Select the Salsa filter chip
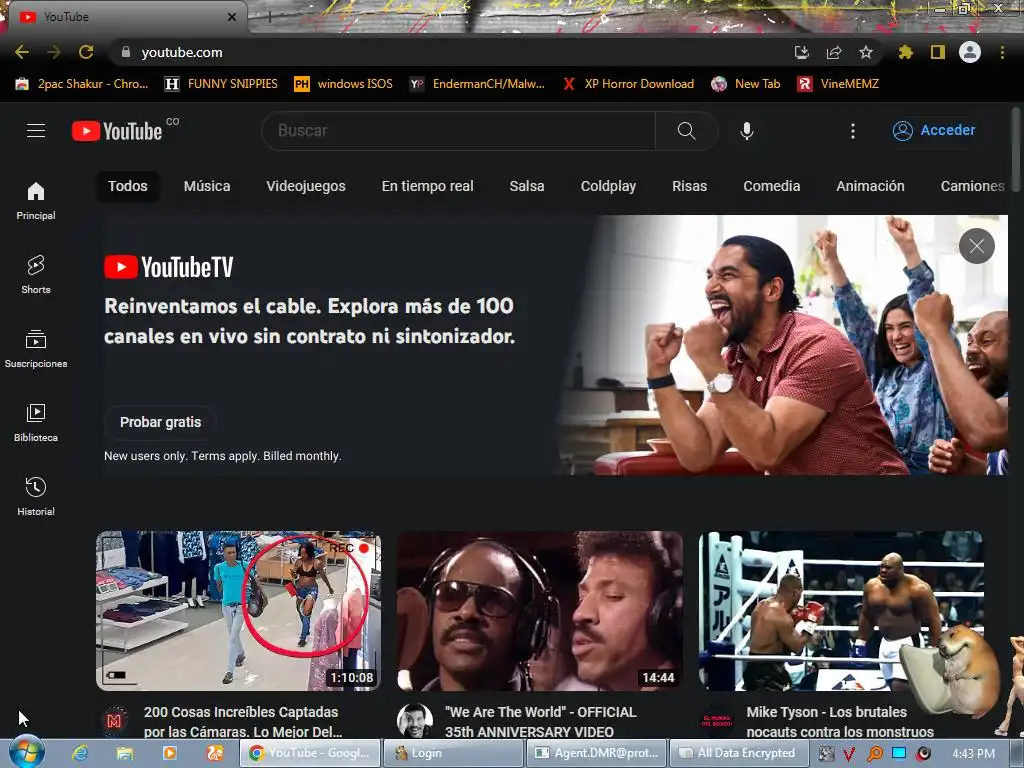This screenshot has height=768, width=1024. (x=527, y=186)
